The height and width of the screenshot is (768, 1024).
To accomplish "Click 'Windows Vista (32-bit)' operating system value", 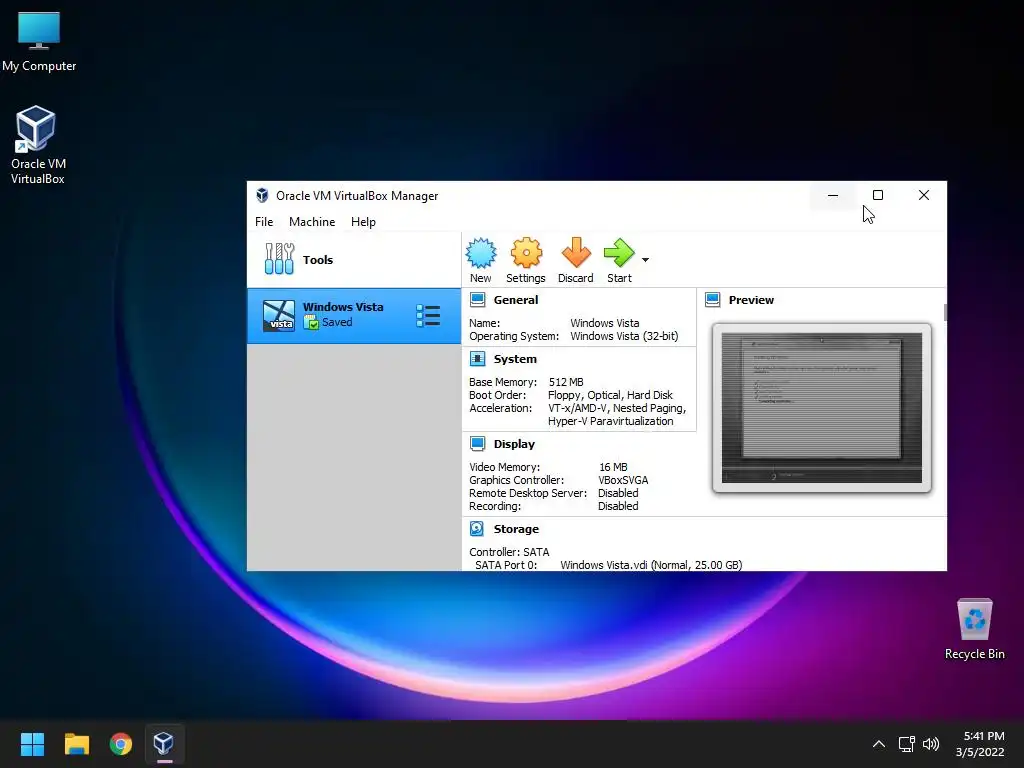I will pos(624,336).
